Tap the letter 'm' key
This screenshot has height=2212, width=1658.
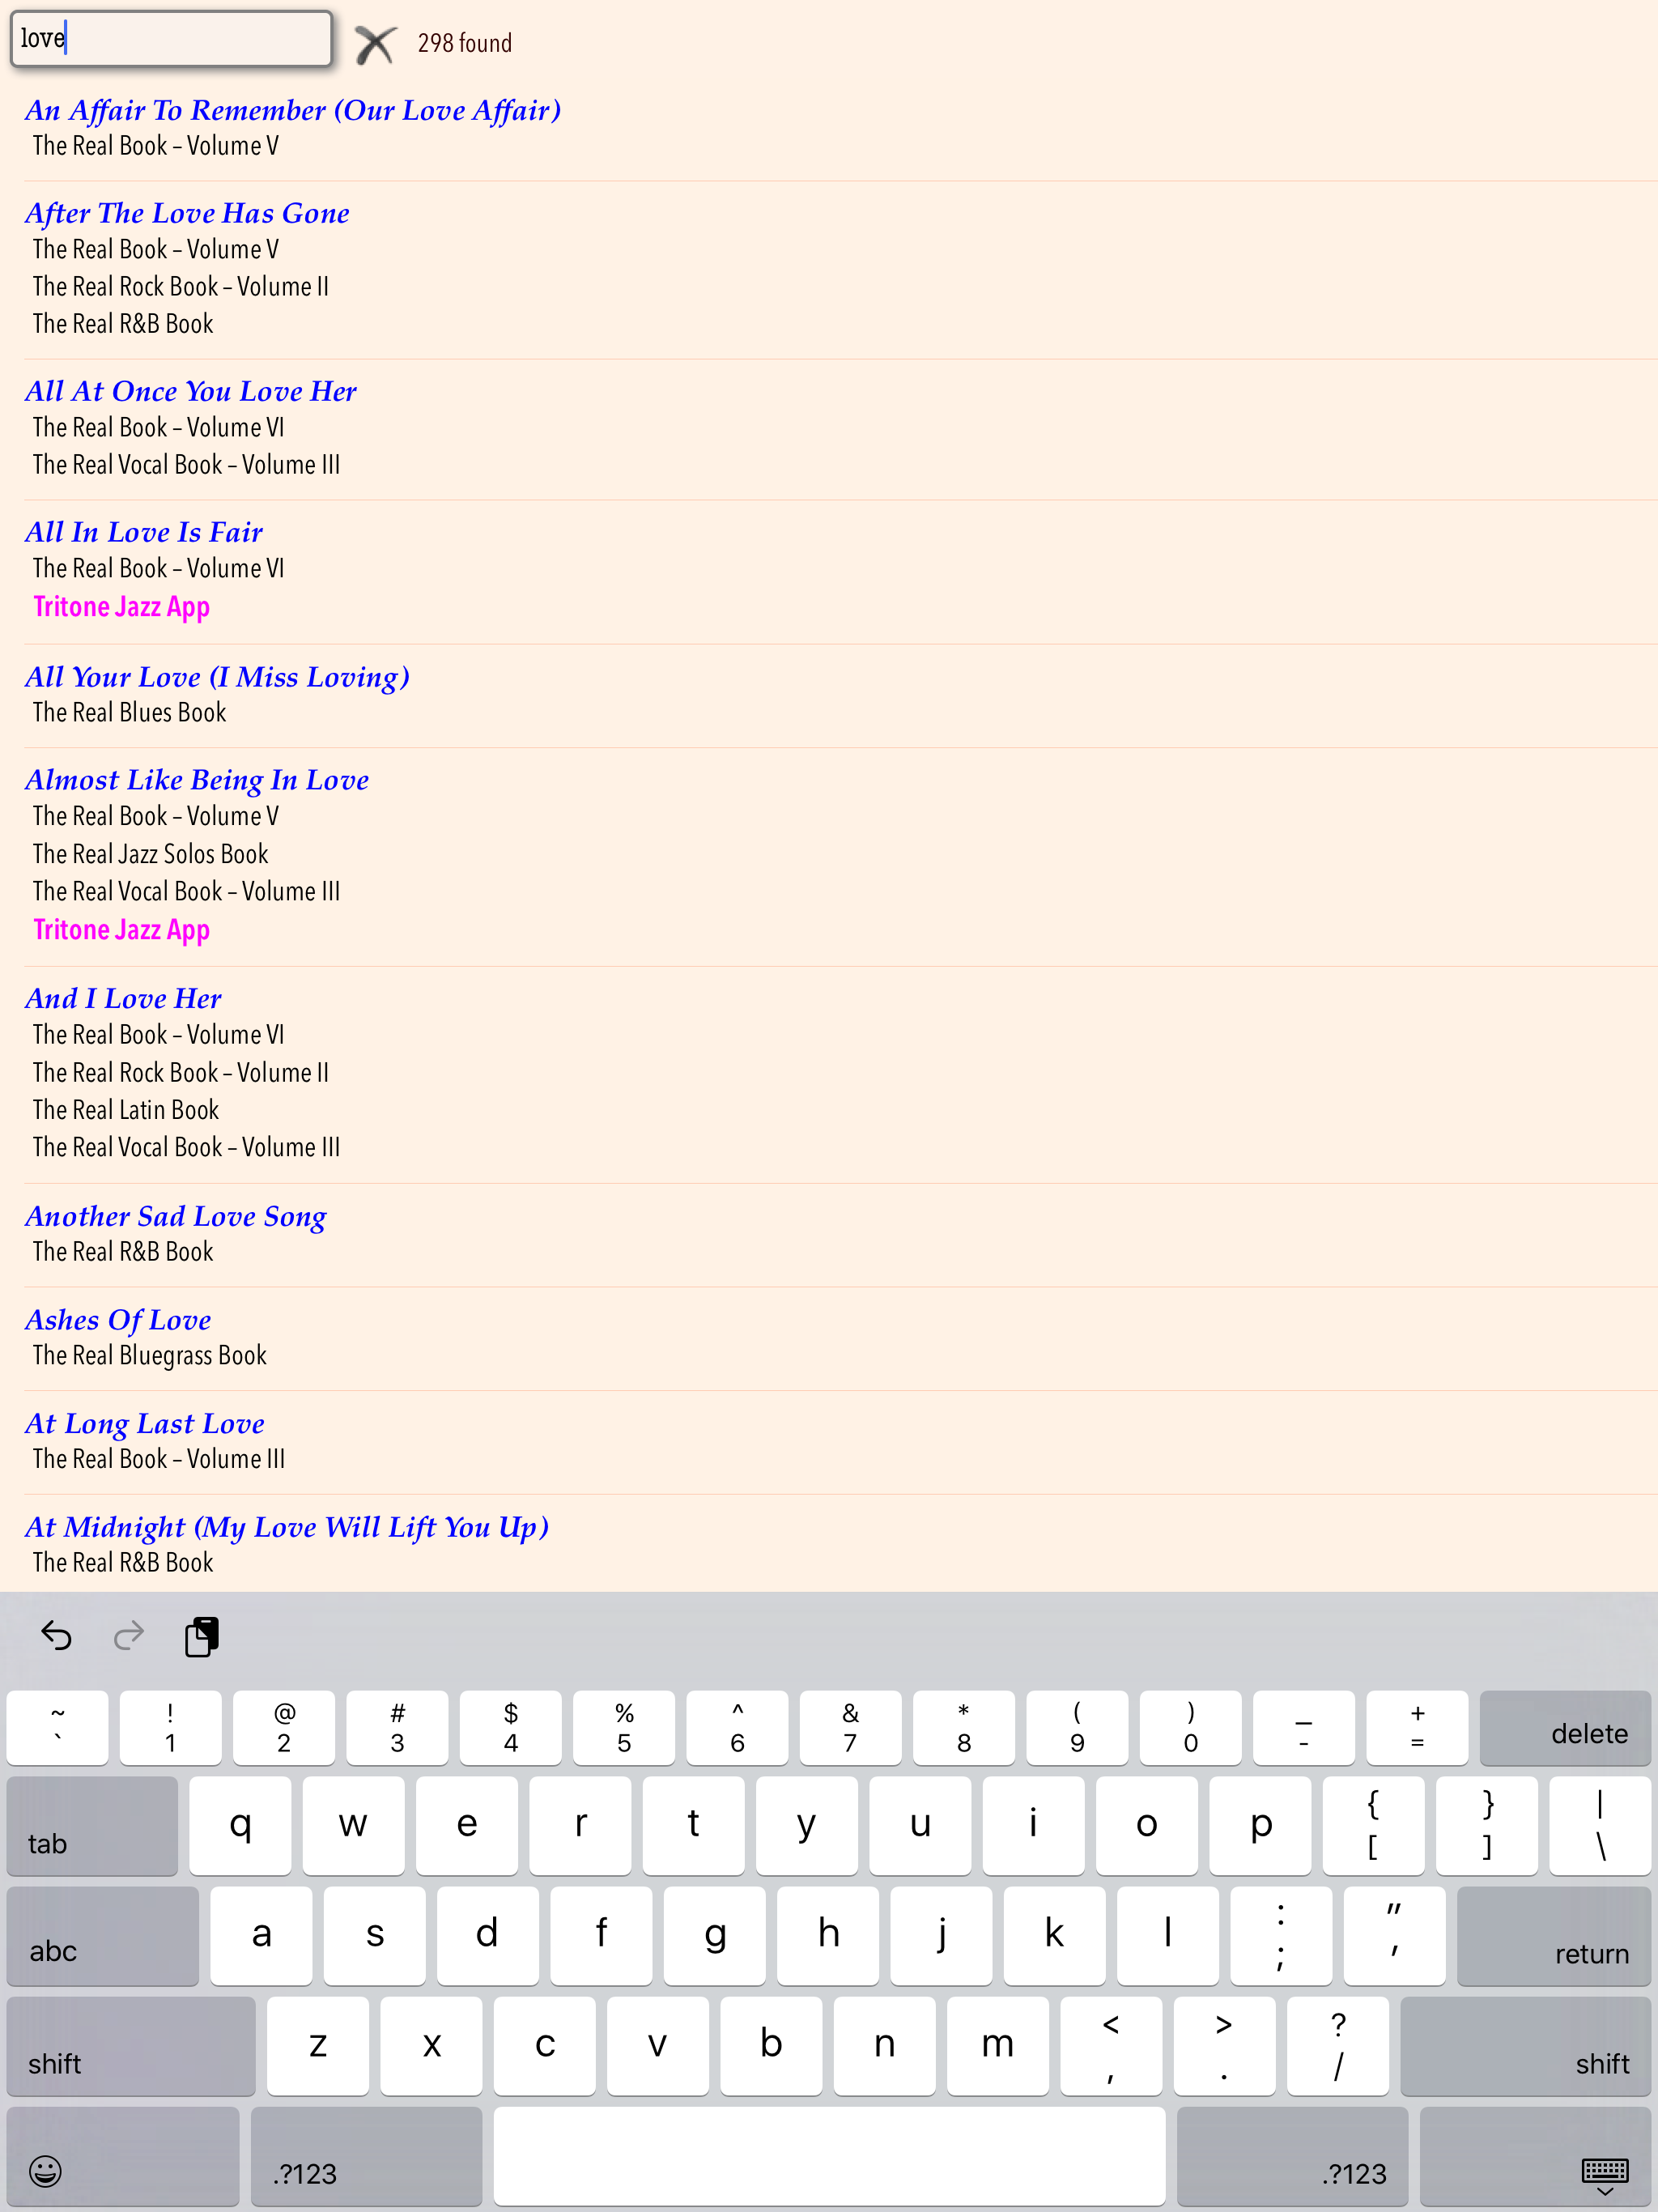tap(998, 2046)
